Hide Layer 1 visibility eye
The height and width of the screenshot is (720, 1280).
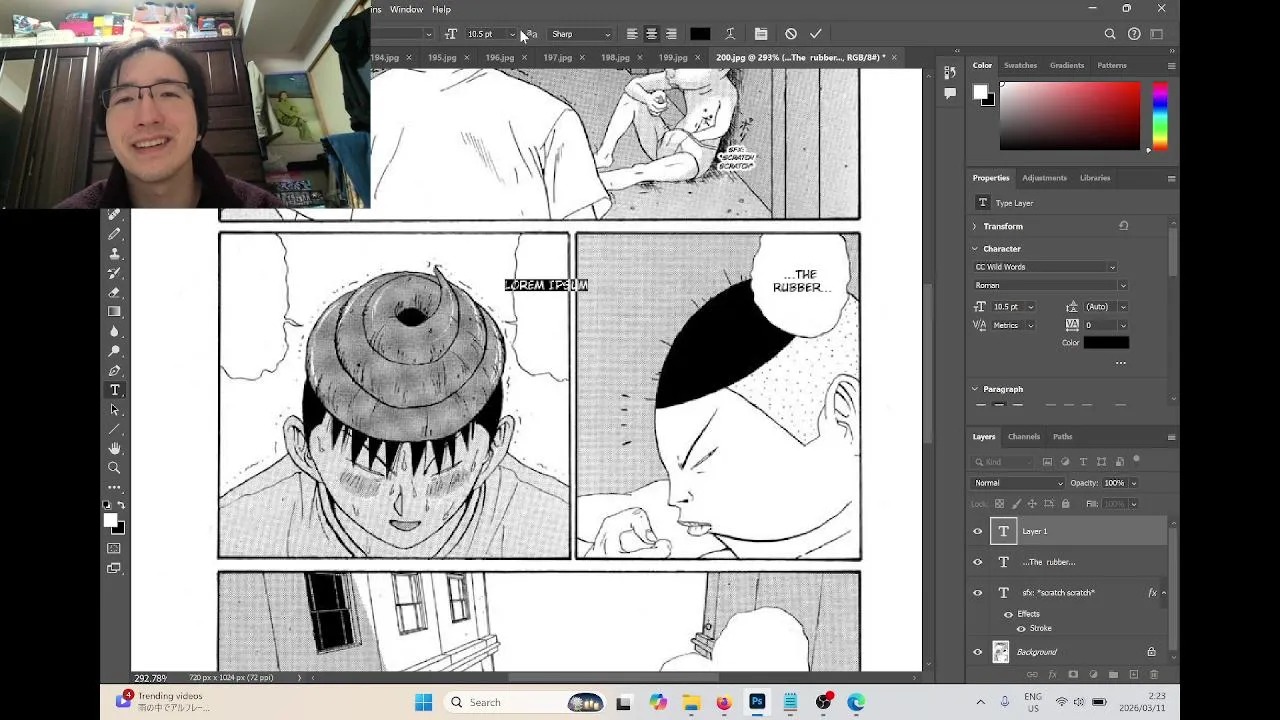pyautogui.click(x=978, y=532)
